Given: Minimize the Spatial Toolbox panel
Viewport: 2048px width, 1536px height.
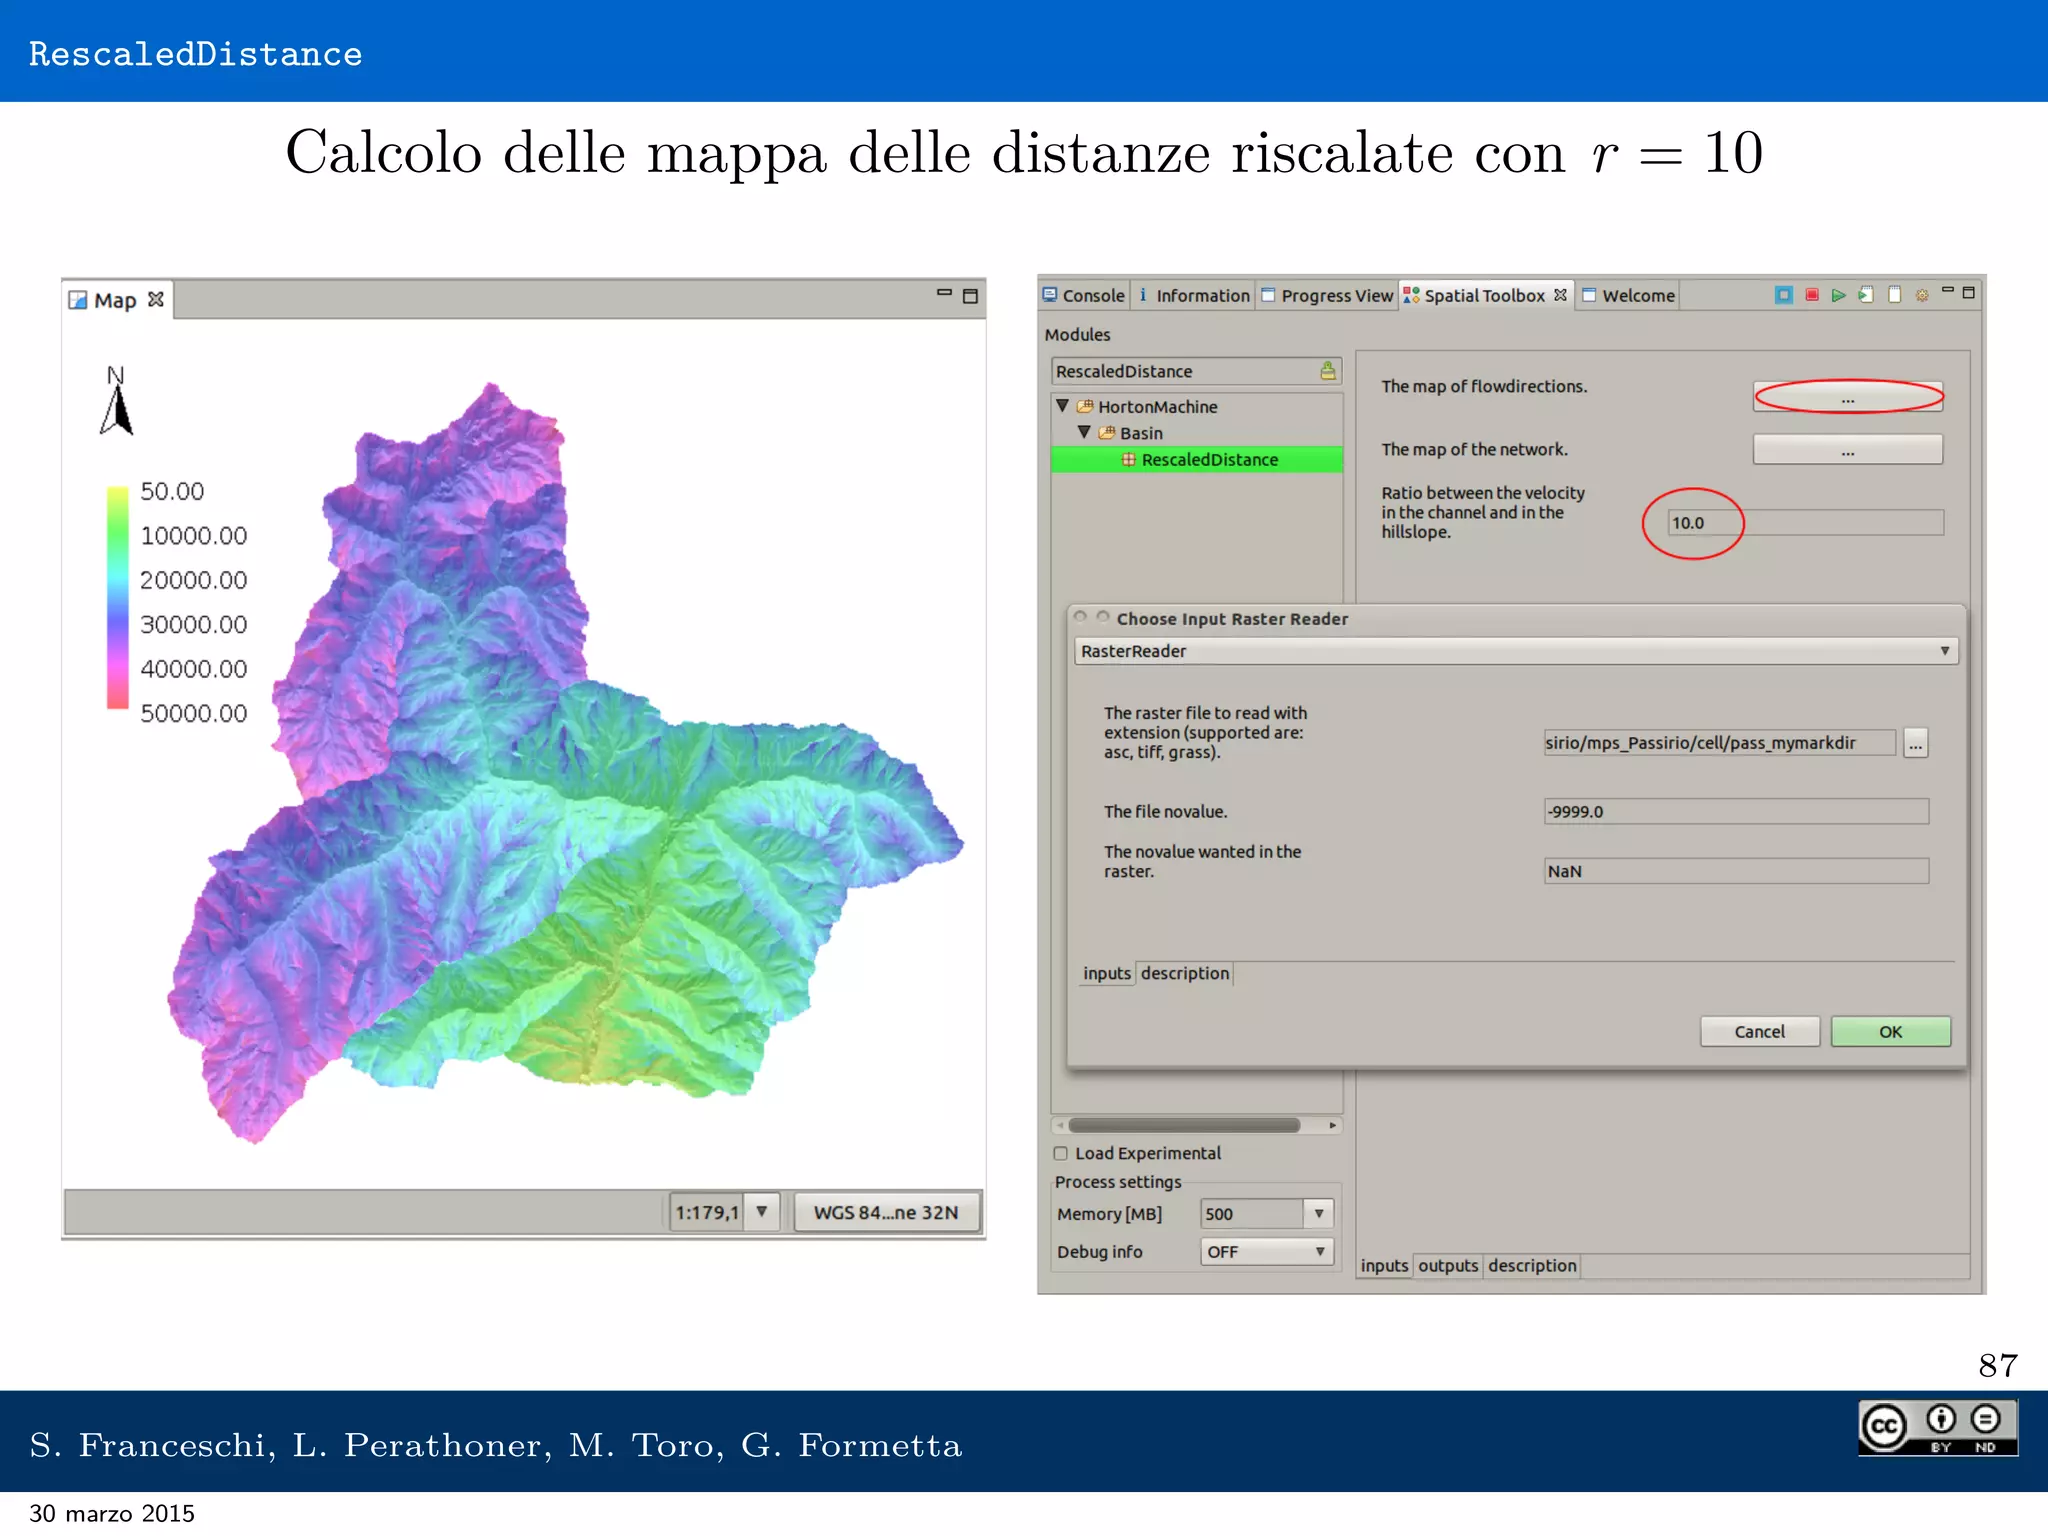Looking at the screenshot, I should tap(1947, 290).
